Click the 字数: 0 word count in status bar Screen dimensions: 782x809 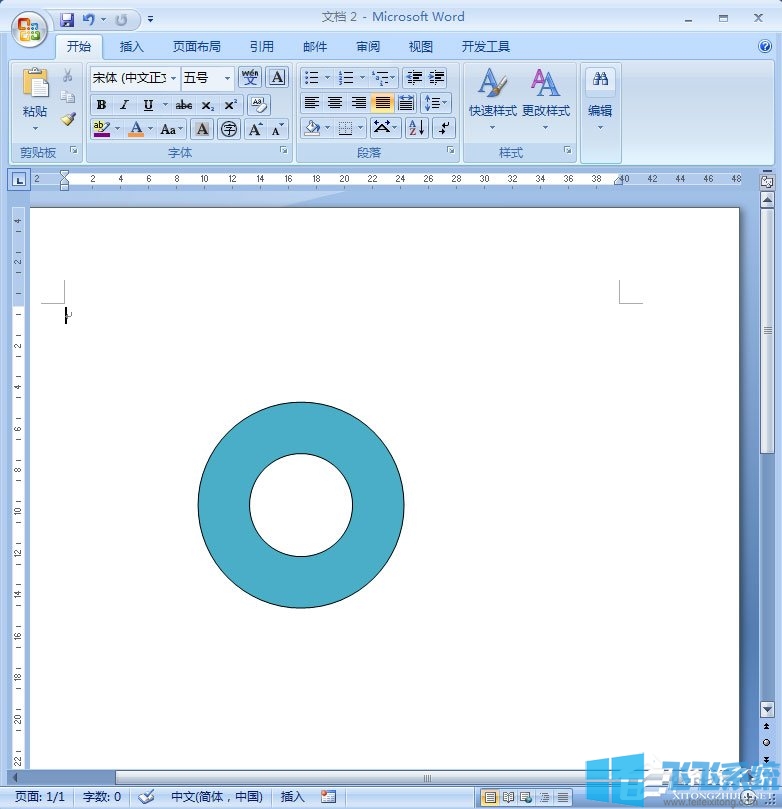tap(101, 797)
